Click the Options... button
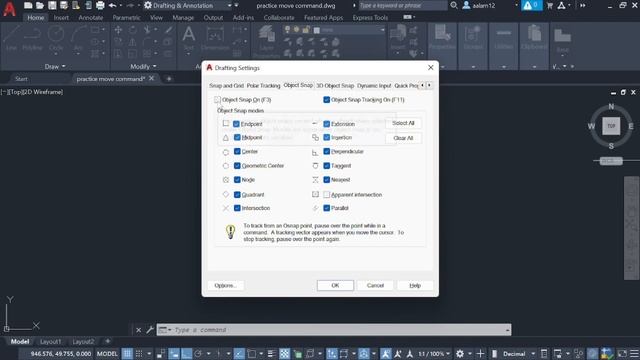640x360 pixels. (226, 285)
